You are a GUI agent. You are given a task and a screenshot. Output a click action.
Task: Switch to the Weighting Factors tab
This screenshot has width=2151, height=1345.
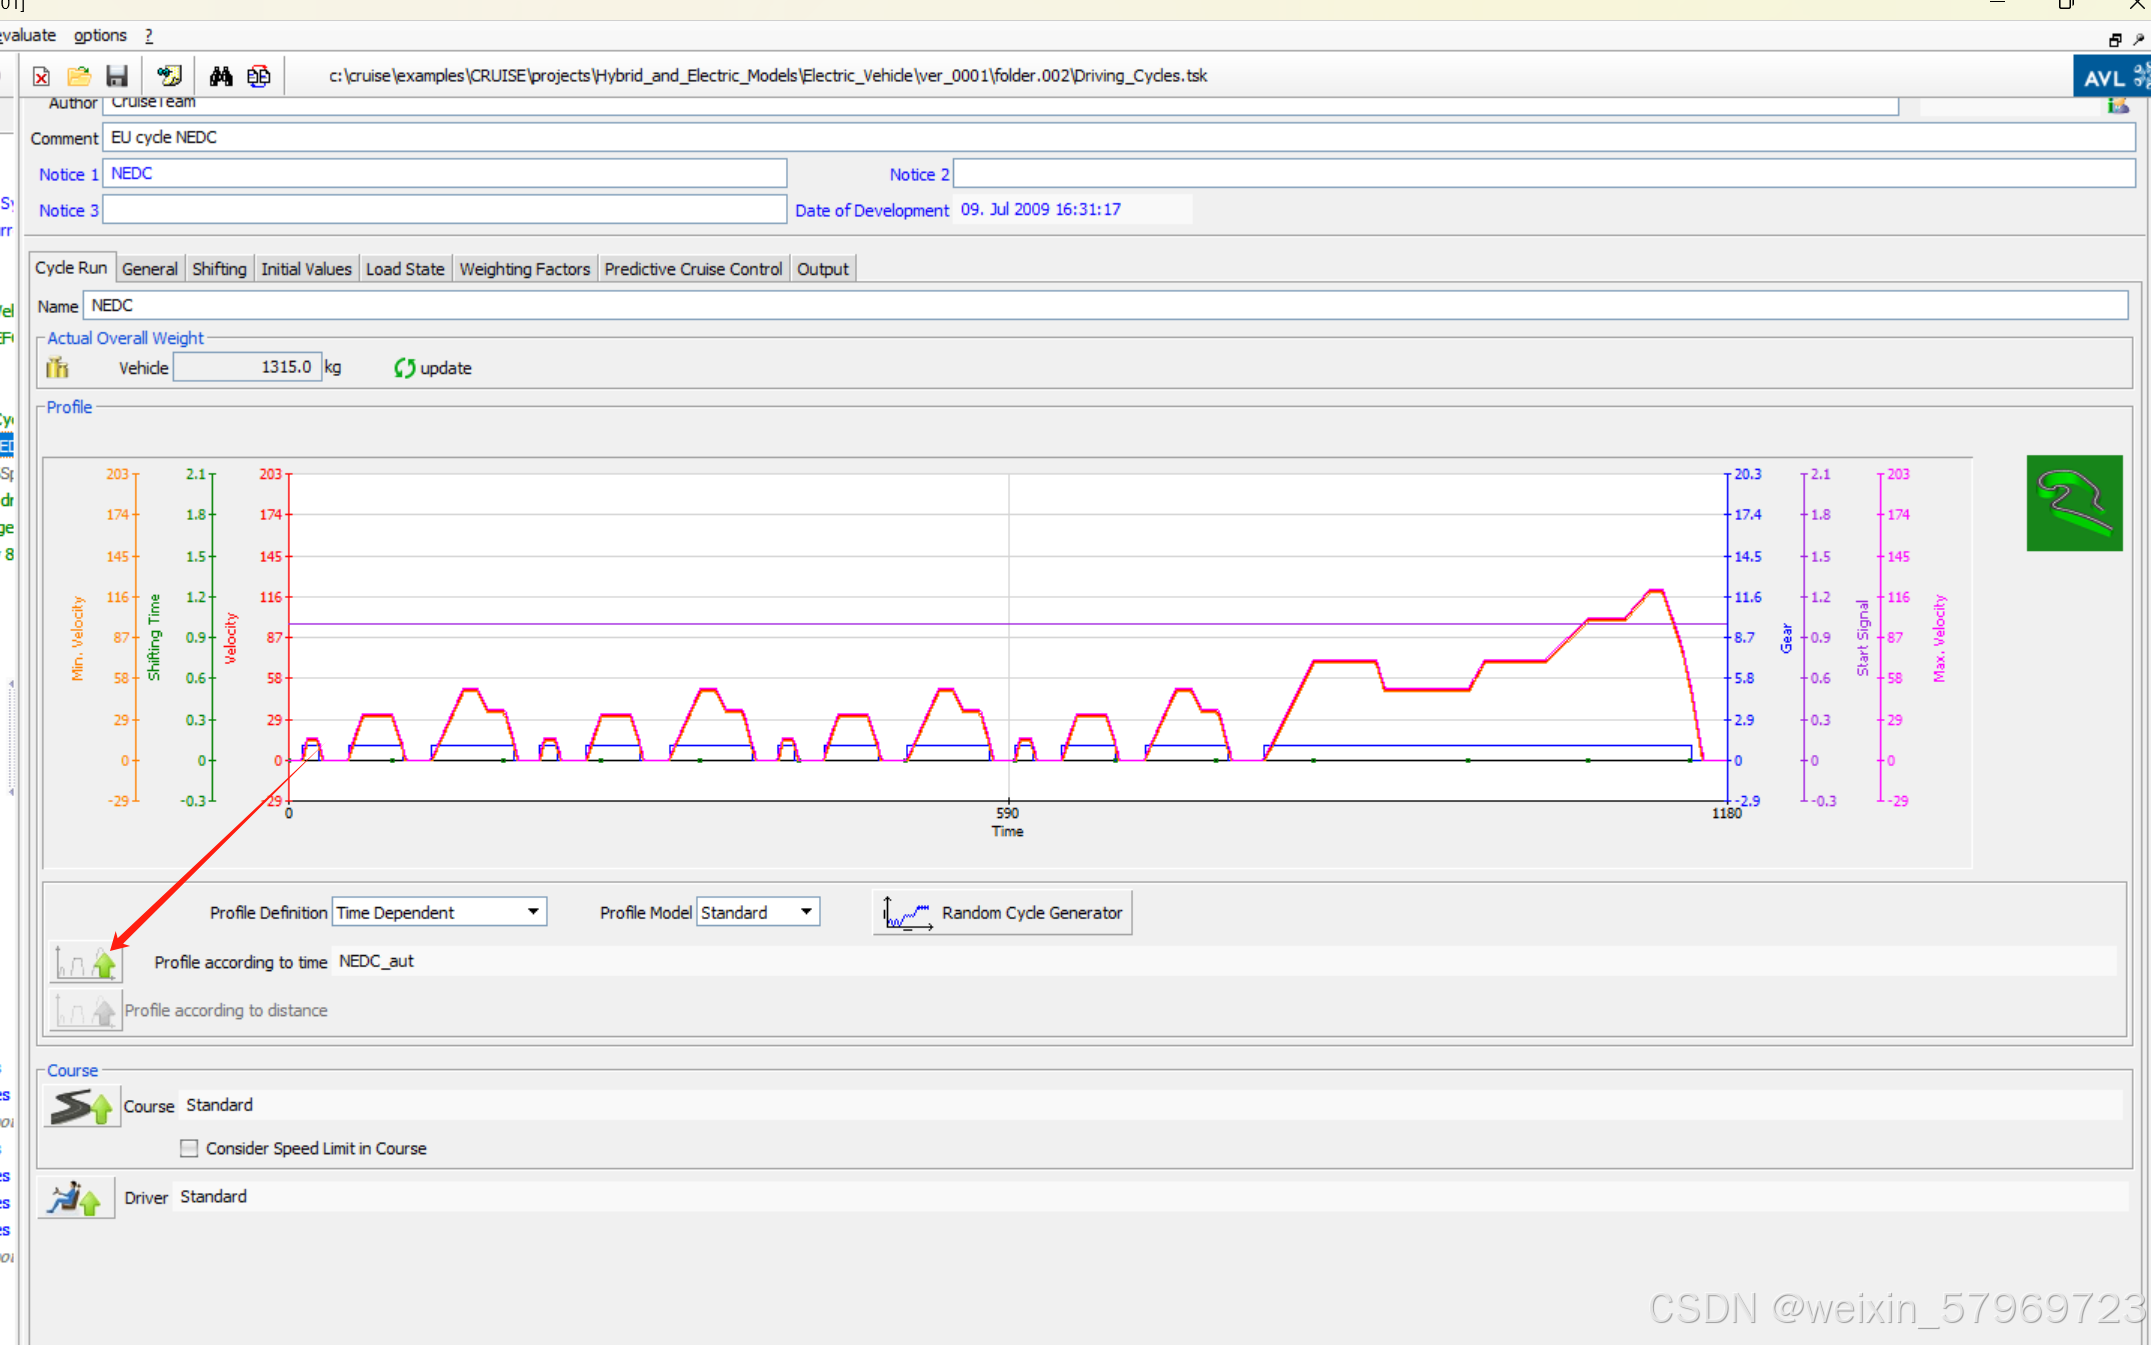click(524, 269)
